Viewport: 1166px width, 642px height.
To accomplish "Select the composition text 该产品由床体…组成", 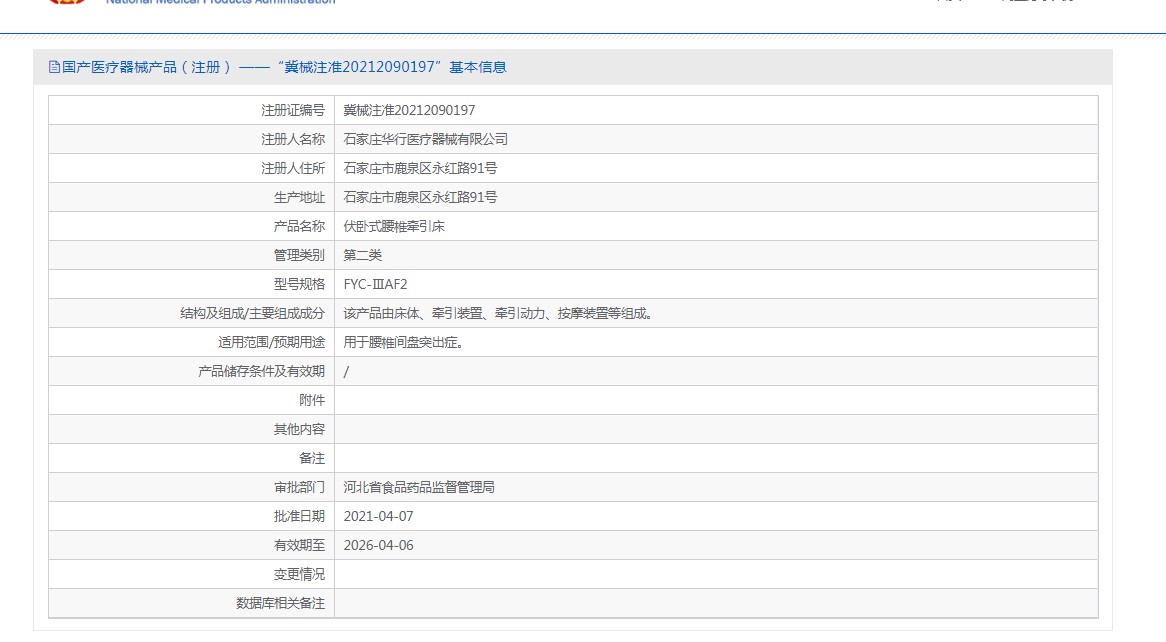I will point(498,313).
